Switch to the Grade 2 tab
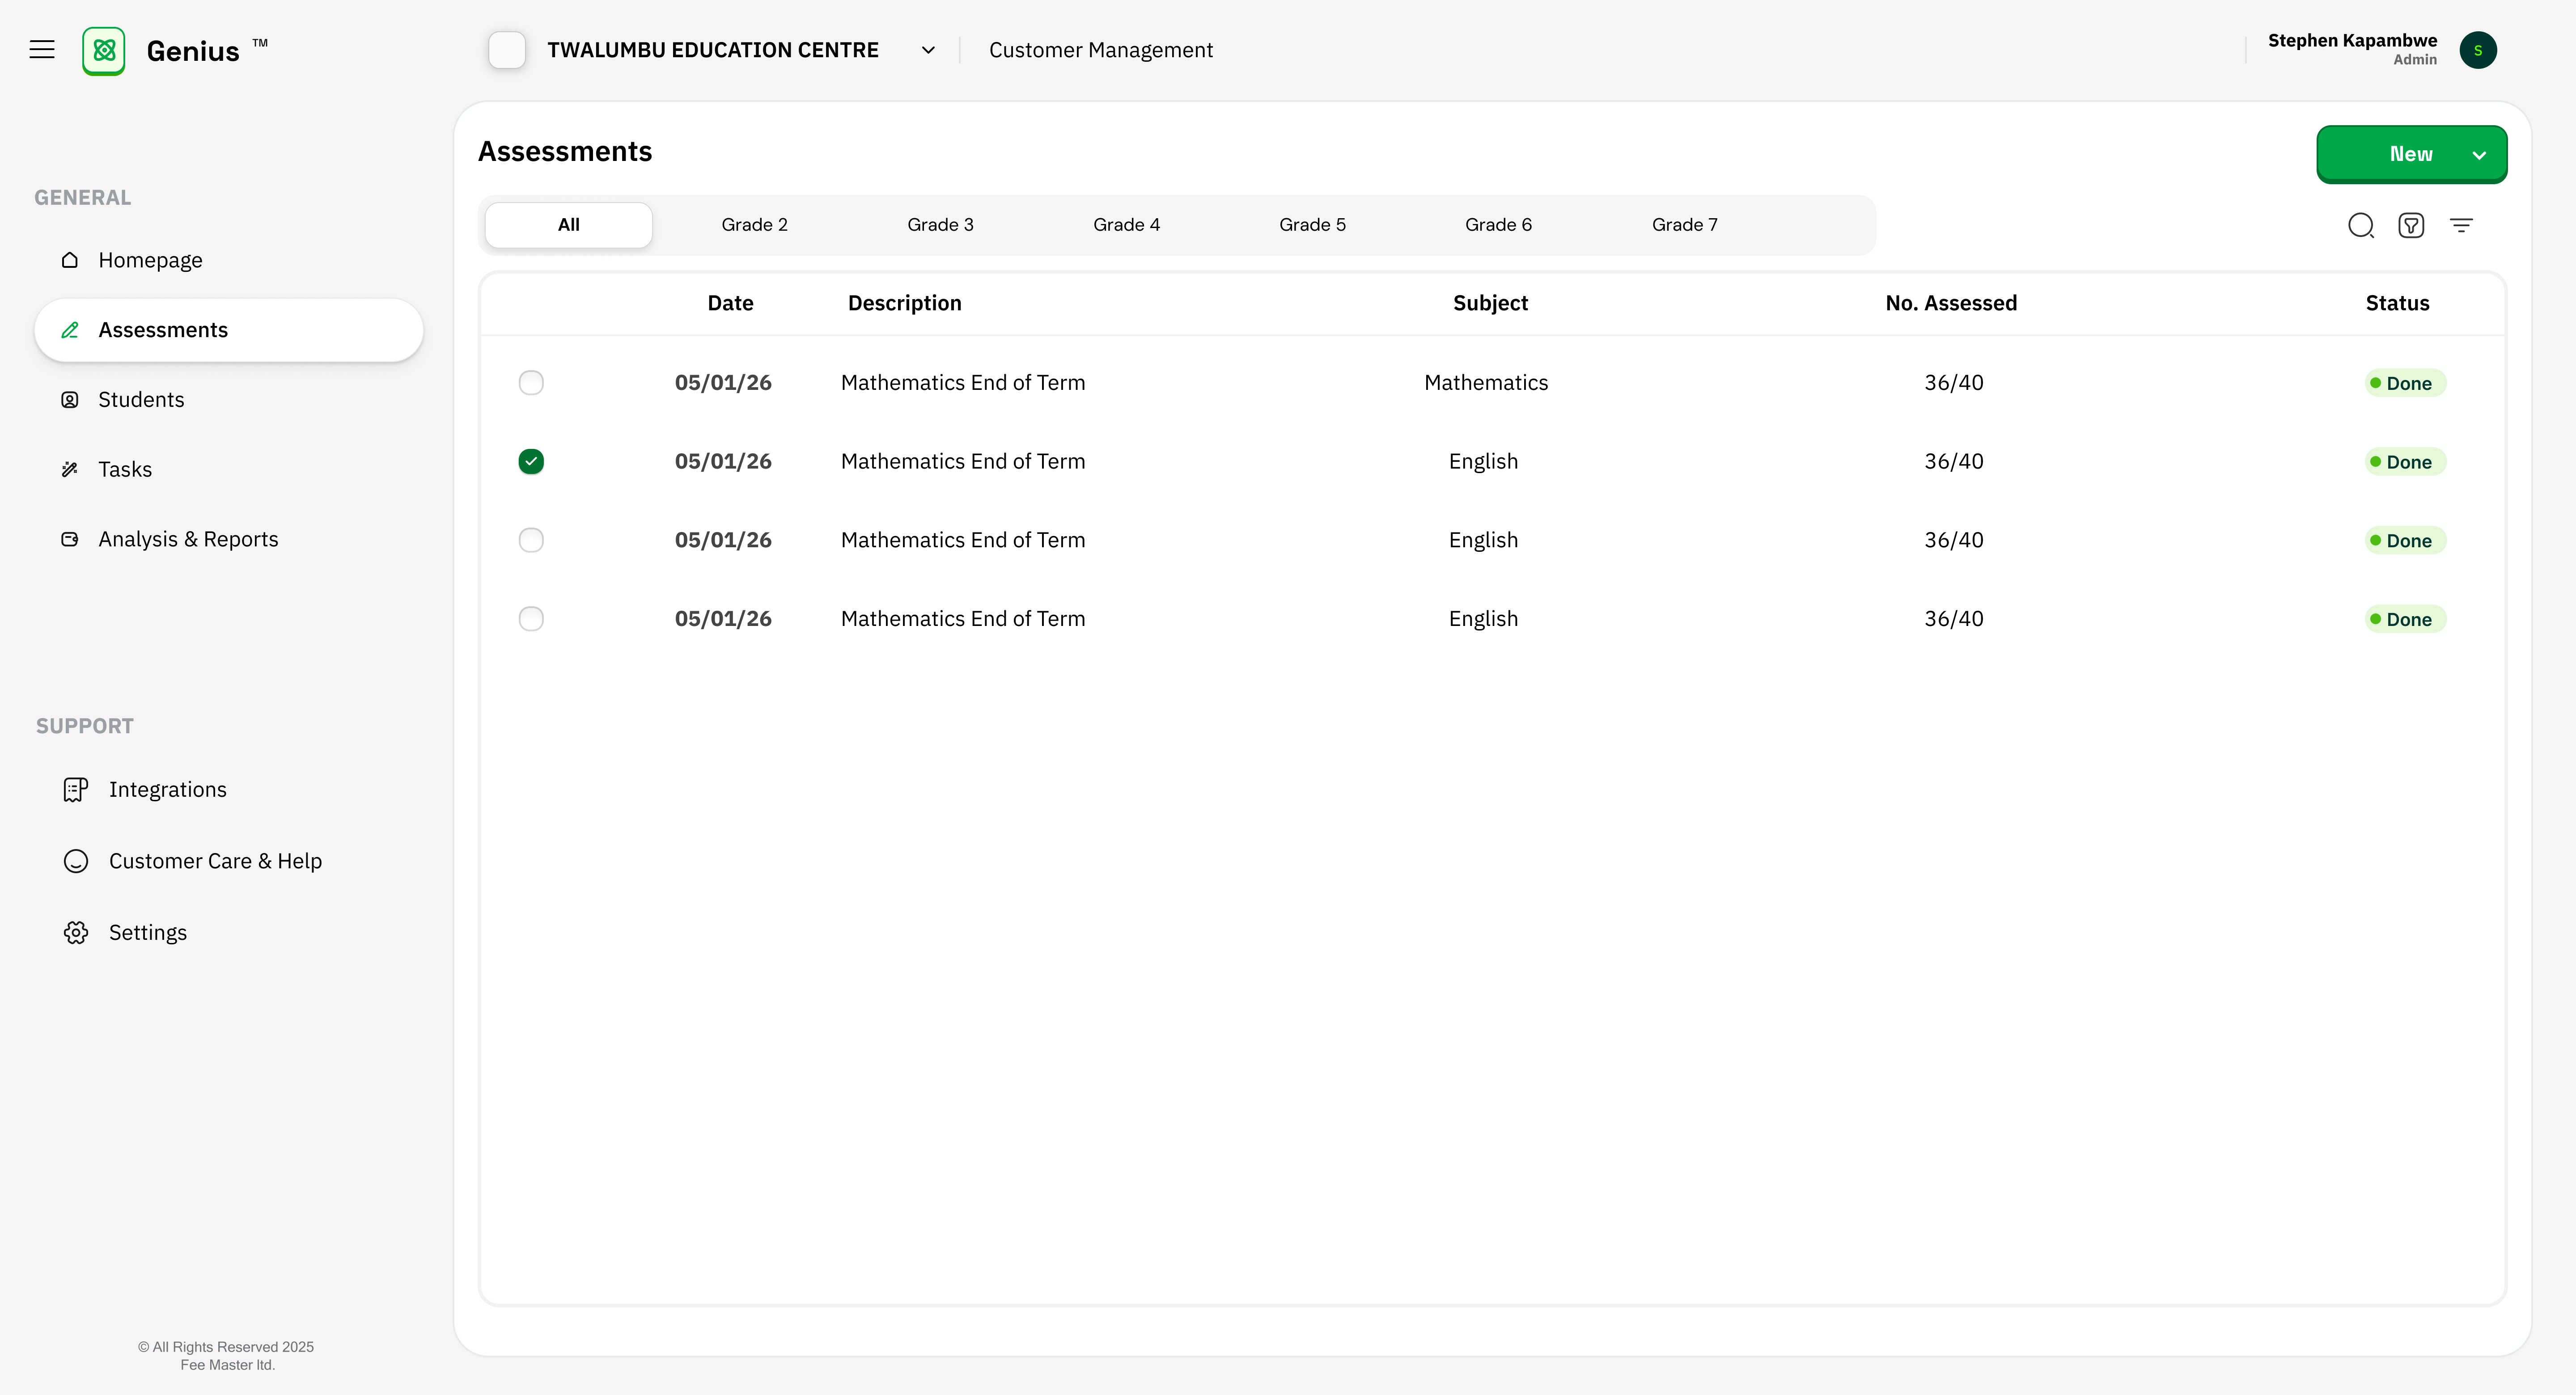The image size is (2576, 1395). (x=755, y=225)
